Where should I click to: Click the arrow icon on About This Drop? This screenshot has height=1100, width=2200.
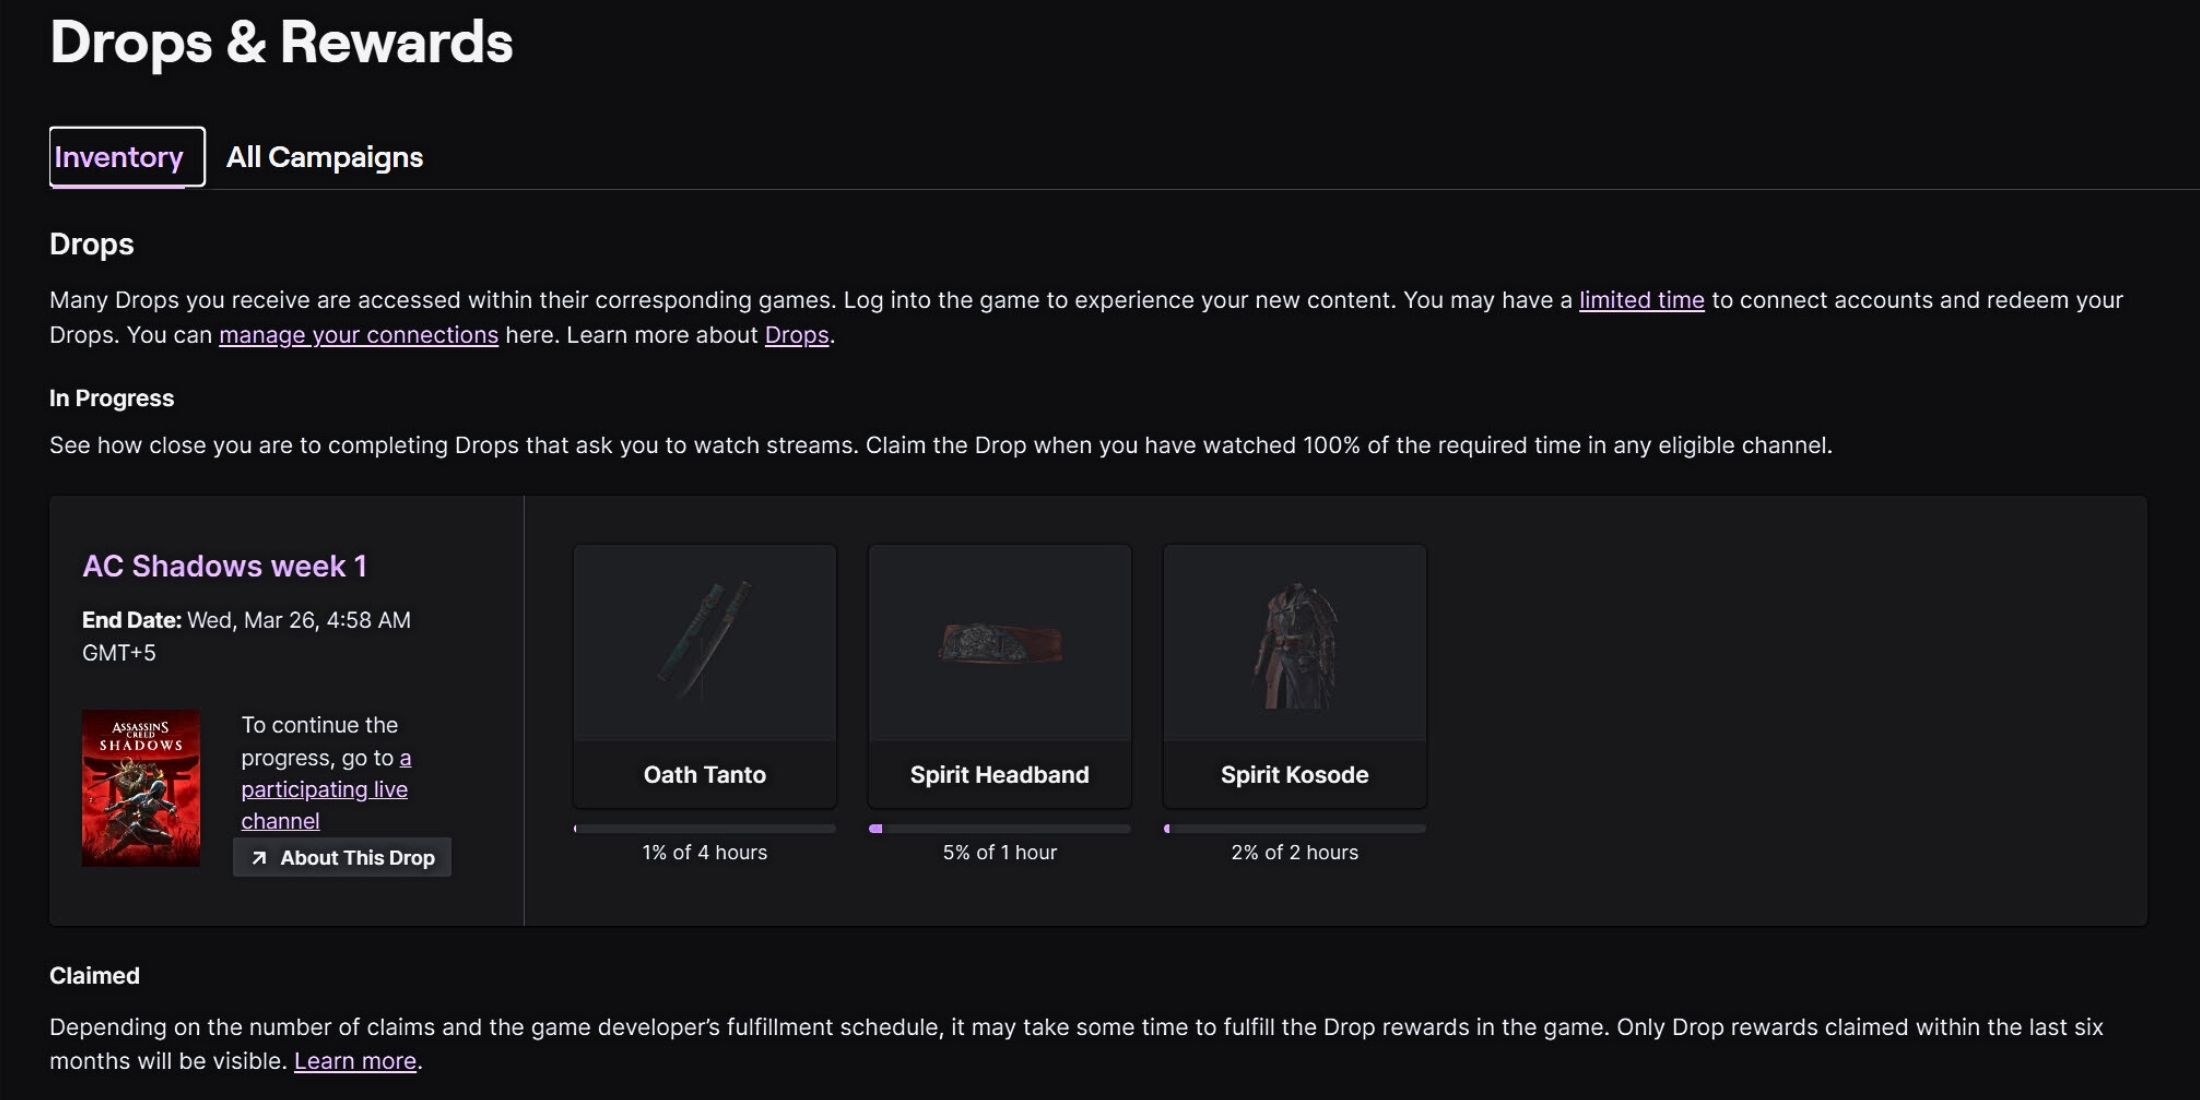click(259, 858)
